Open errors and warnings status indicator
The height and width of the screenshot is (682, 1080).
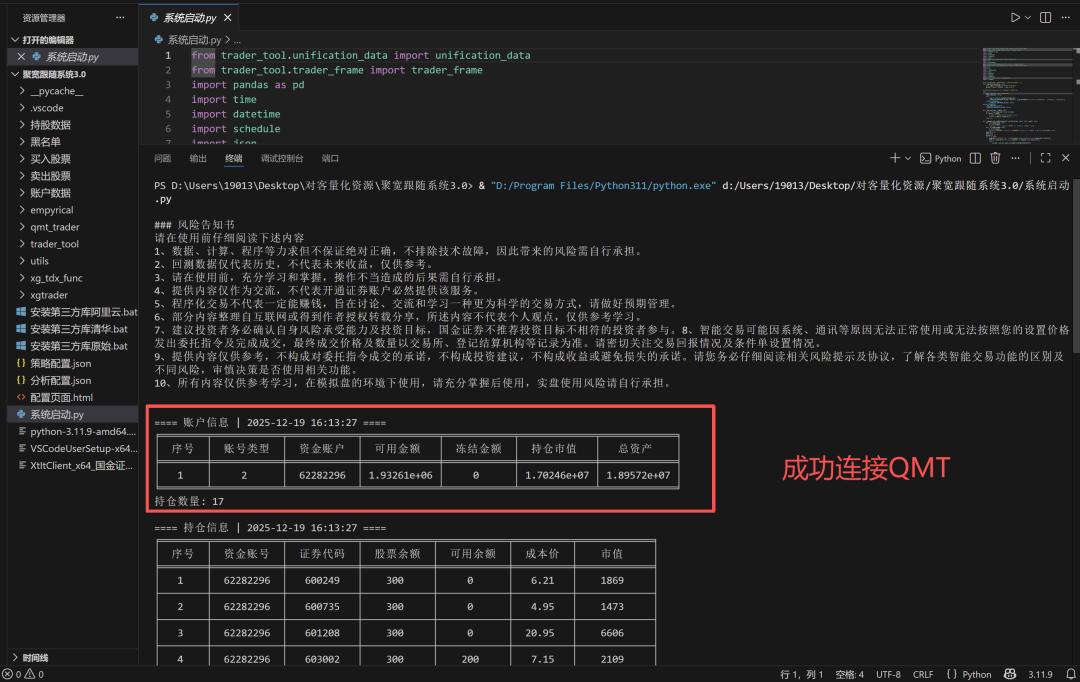pyautogui.click(x=23, y=674)
